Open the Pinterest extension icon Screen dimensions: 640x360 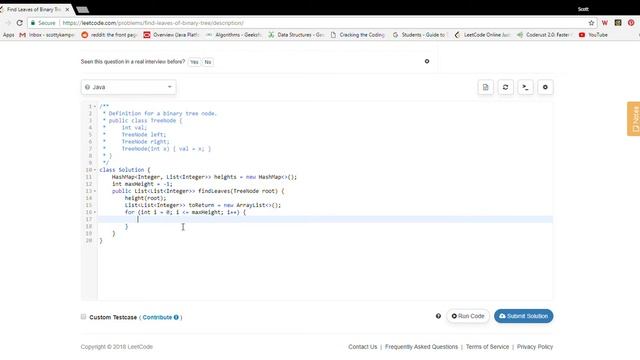tap(631, 23)
